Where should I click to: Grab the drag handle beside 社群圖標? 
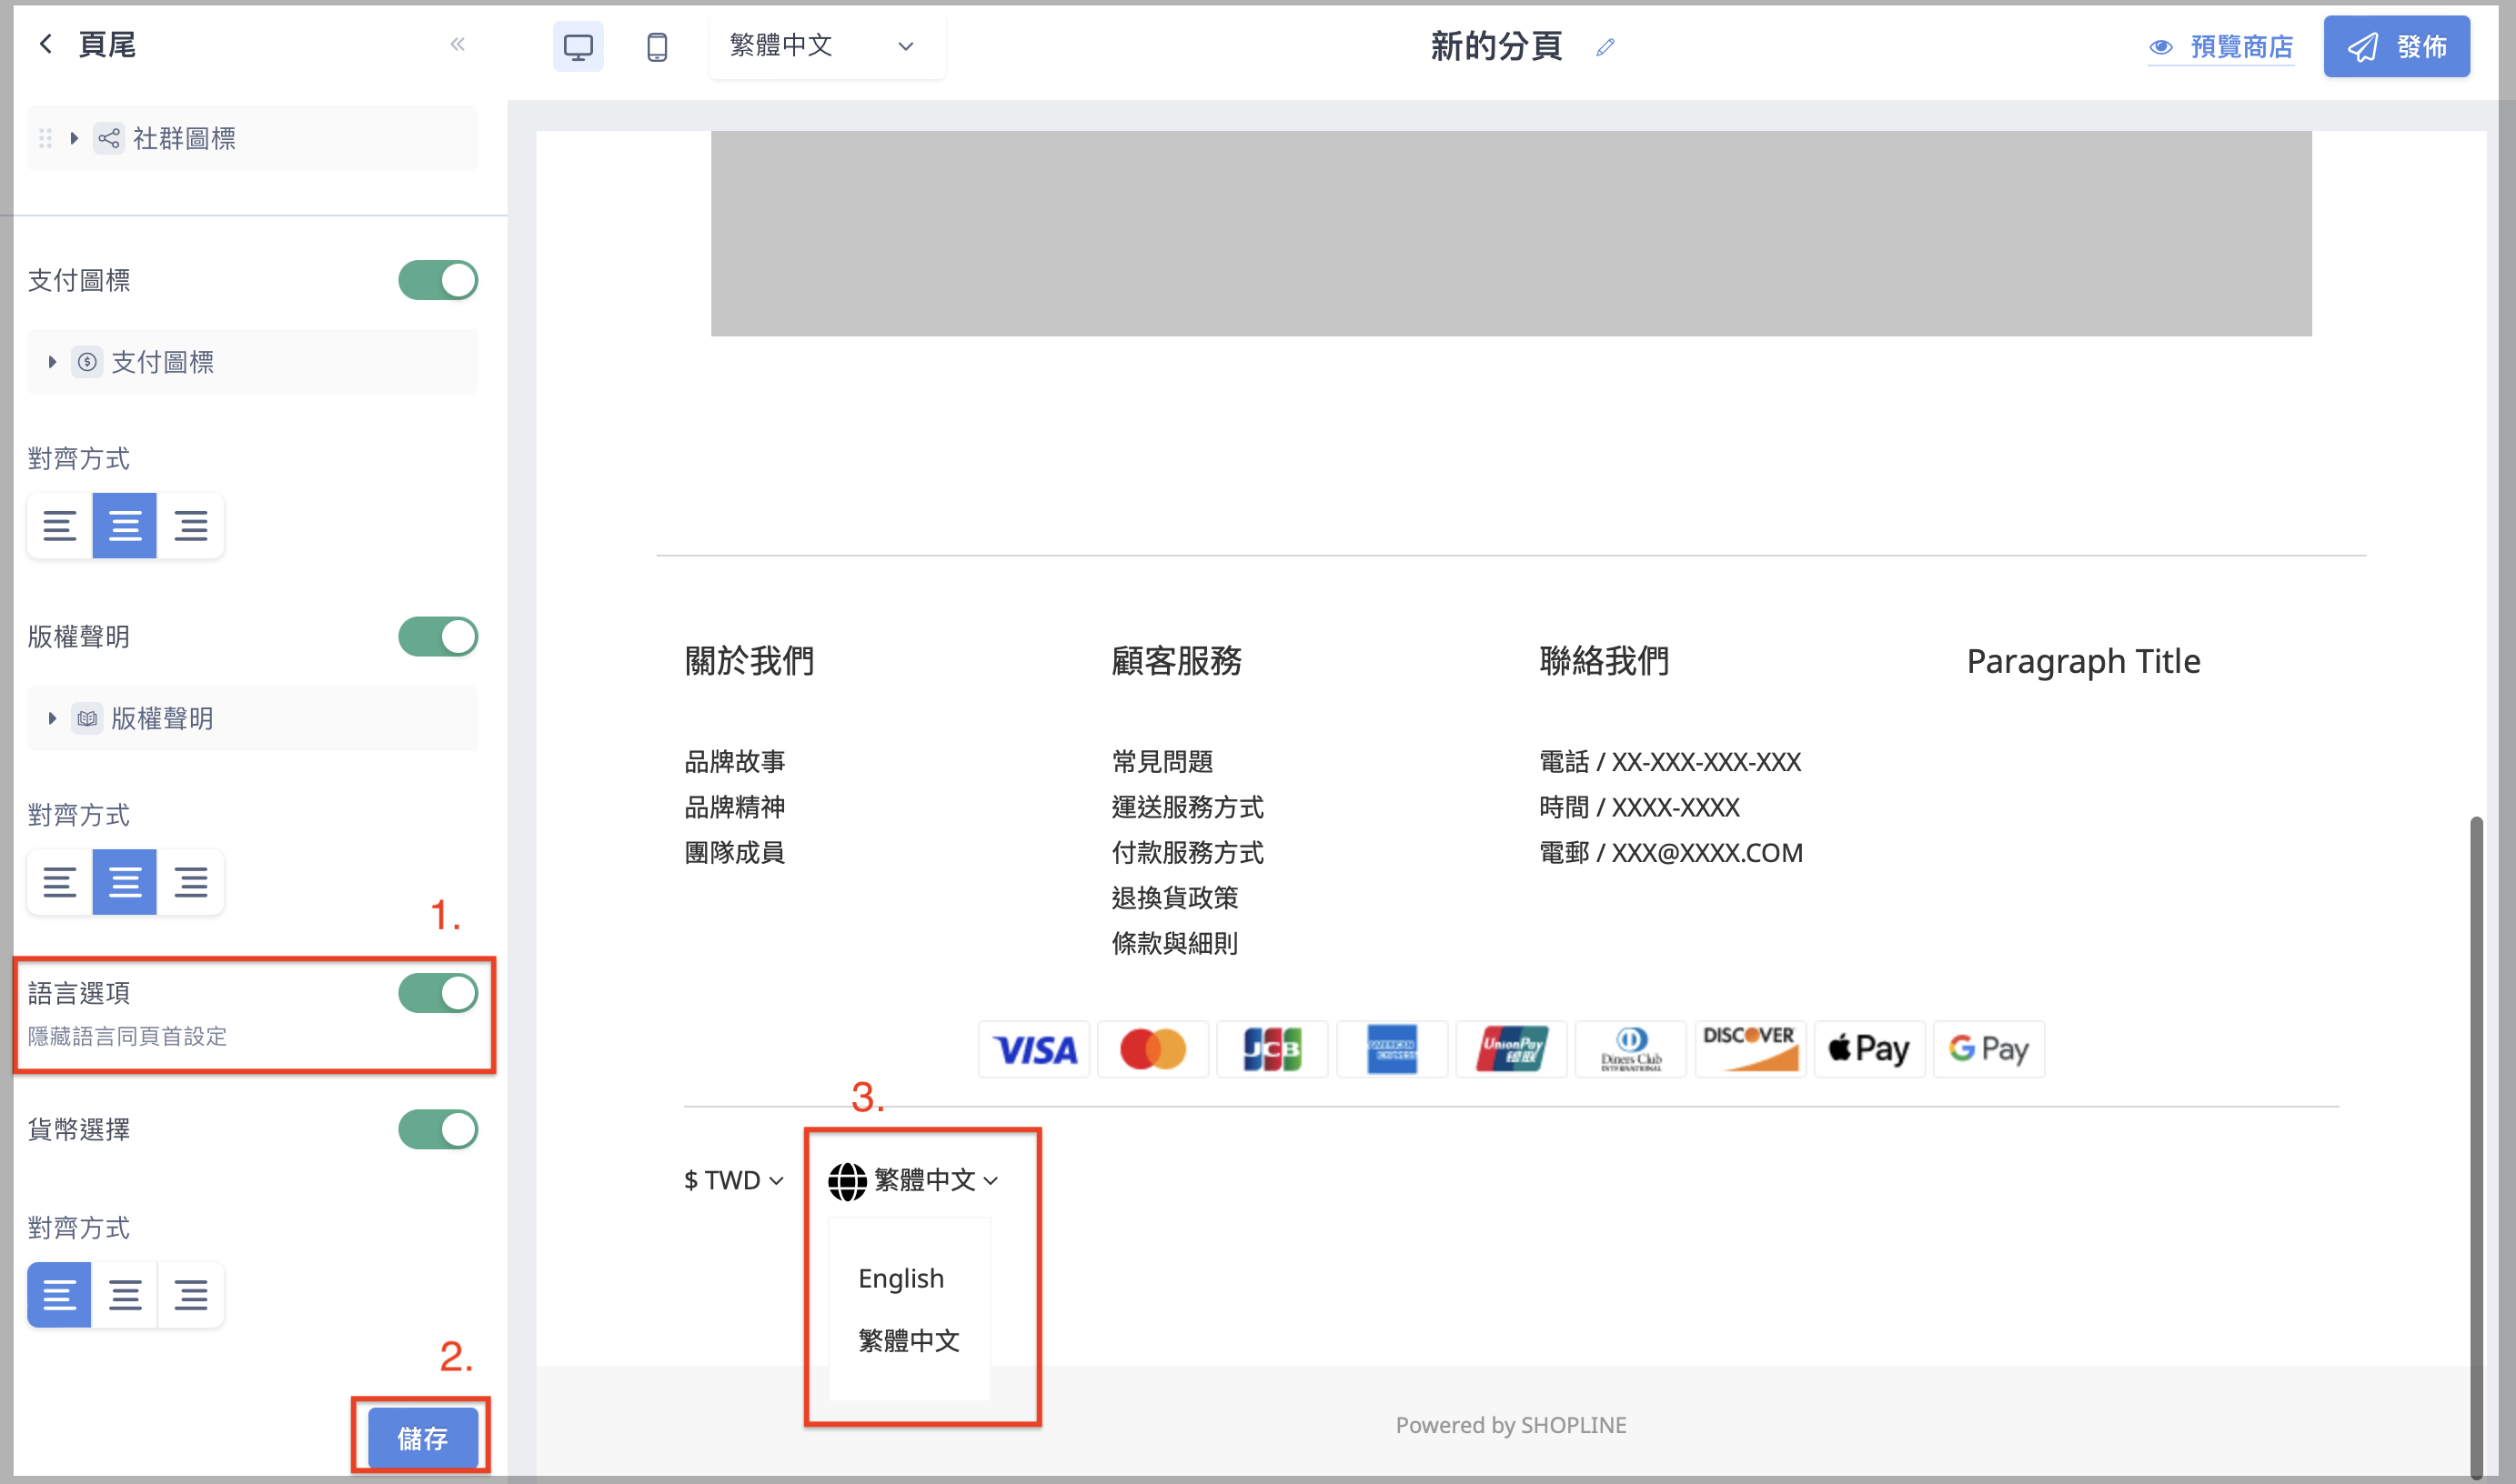tap(45, 138)
